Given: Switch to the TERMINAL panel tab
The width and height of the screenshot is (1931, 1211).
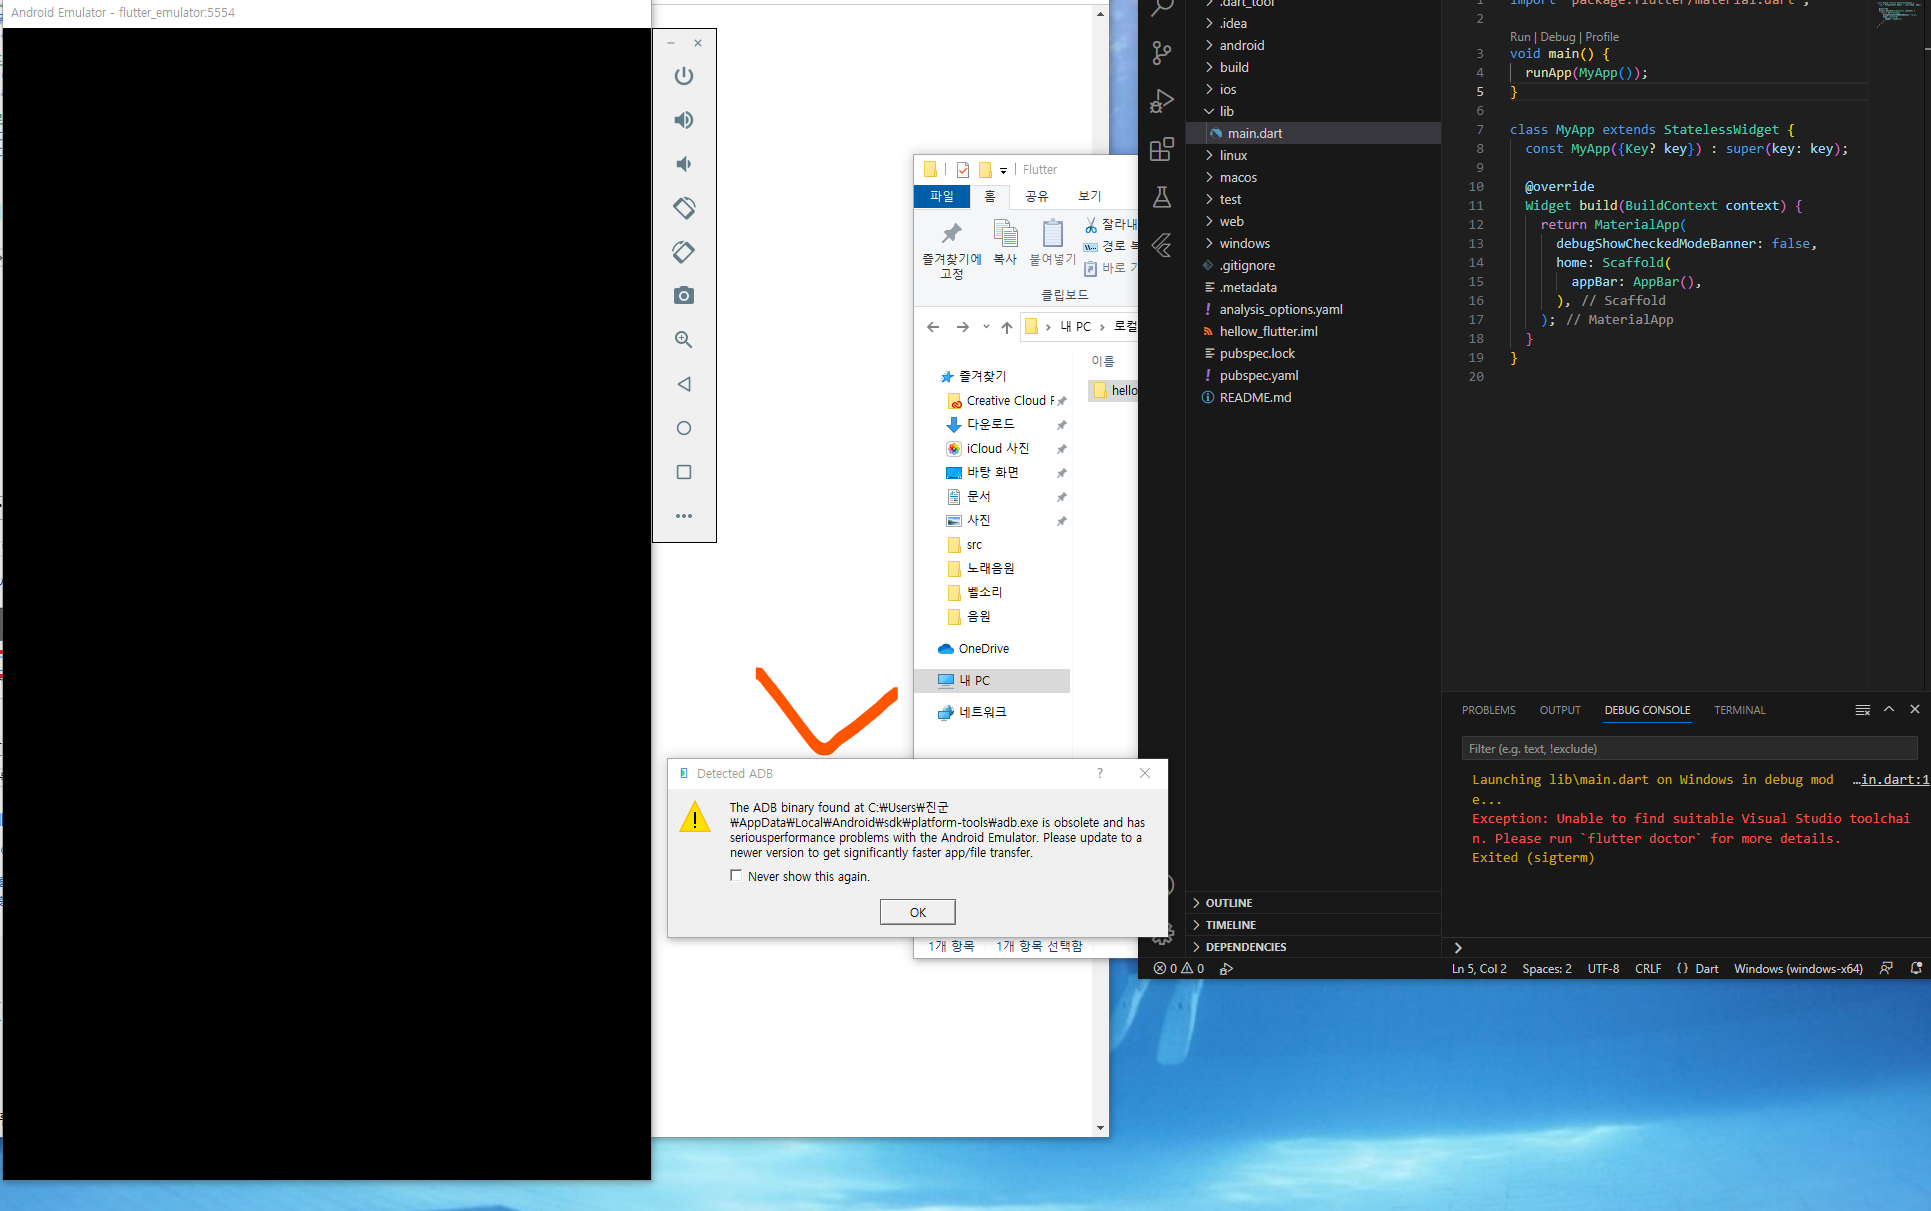Looking at the screenshot, I should tap(1740, 710).
